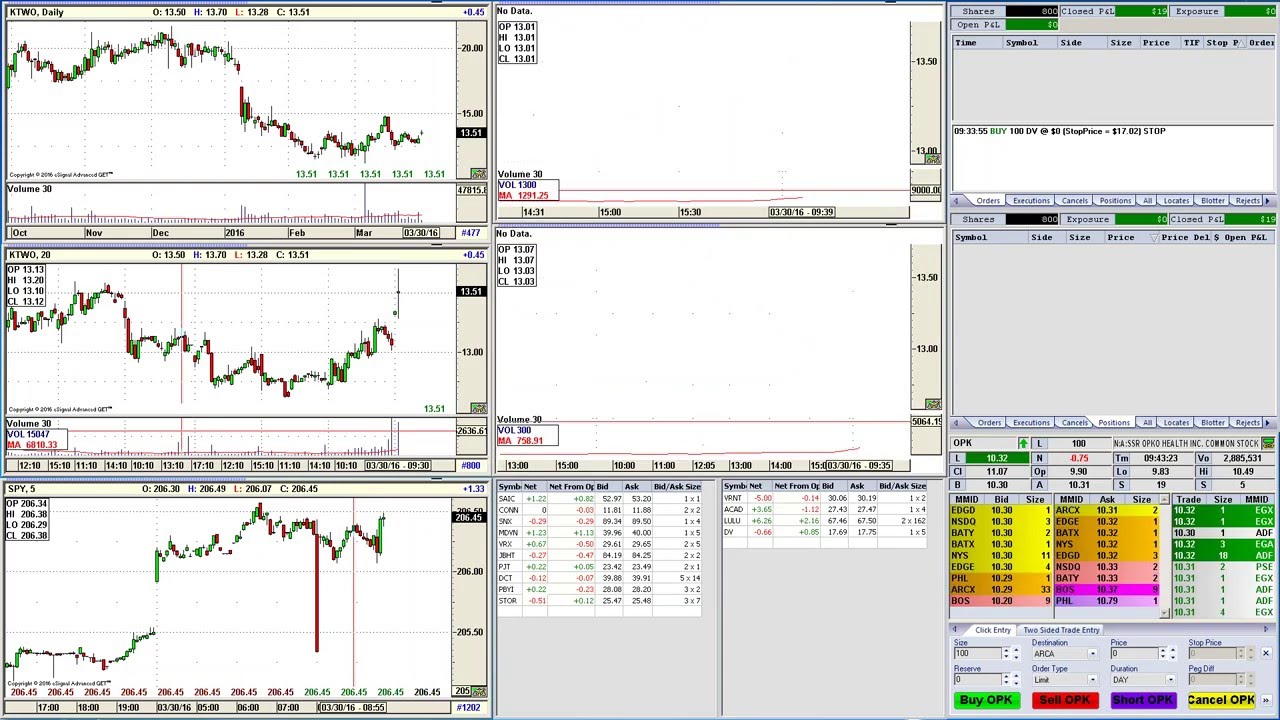The image size is (1280, 720).
Task: Select the Two Sided Trade Entry tab
Action: tap(1061, 630)
